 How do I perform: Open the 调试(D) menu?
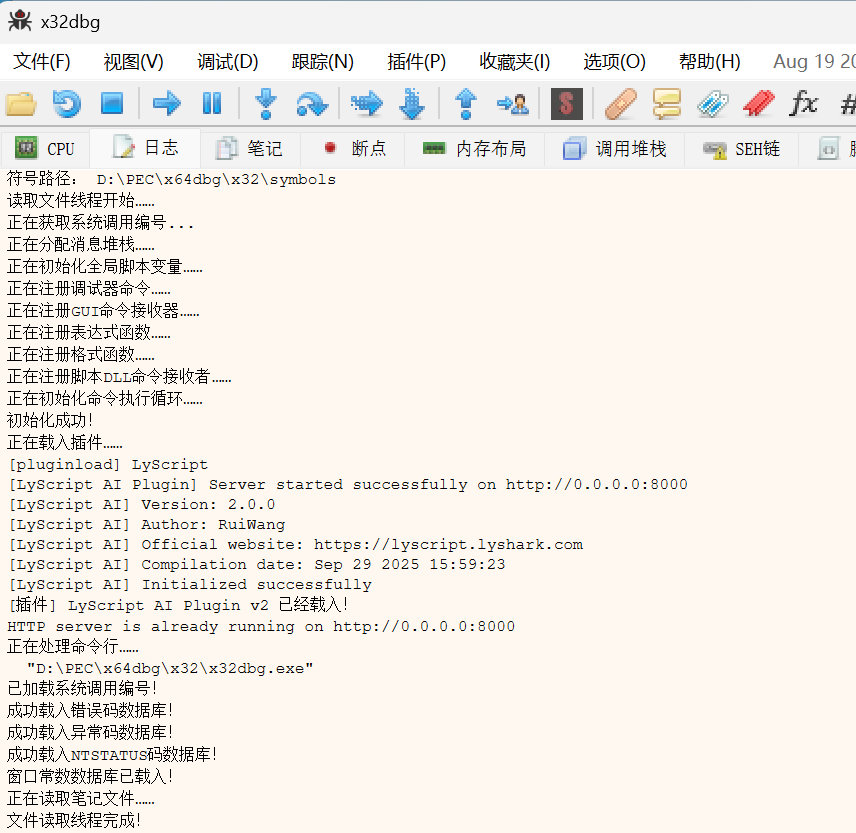[x=227, y=62]
